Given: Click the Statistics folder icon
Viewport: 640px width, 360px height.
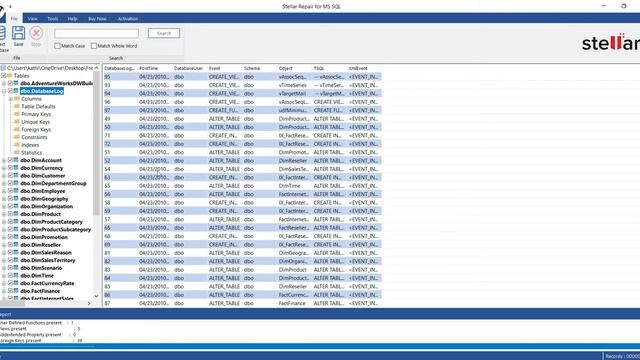Looking at the screenshot, I should tap(17, 152).
